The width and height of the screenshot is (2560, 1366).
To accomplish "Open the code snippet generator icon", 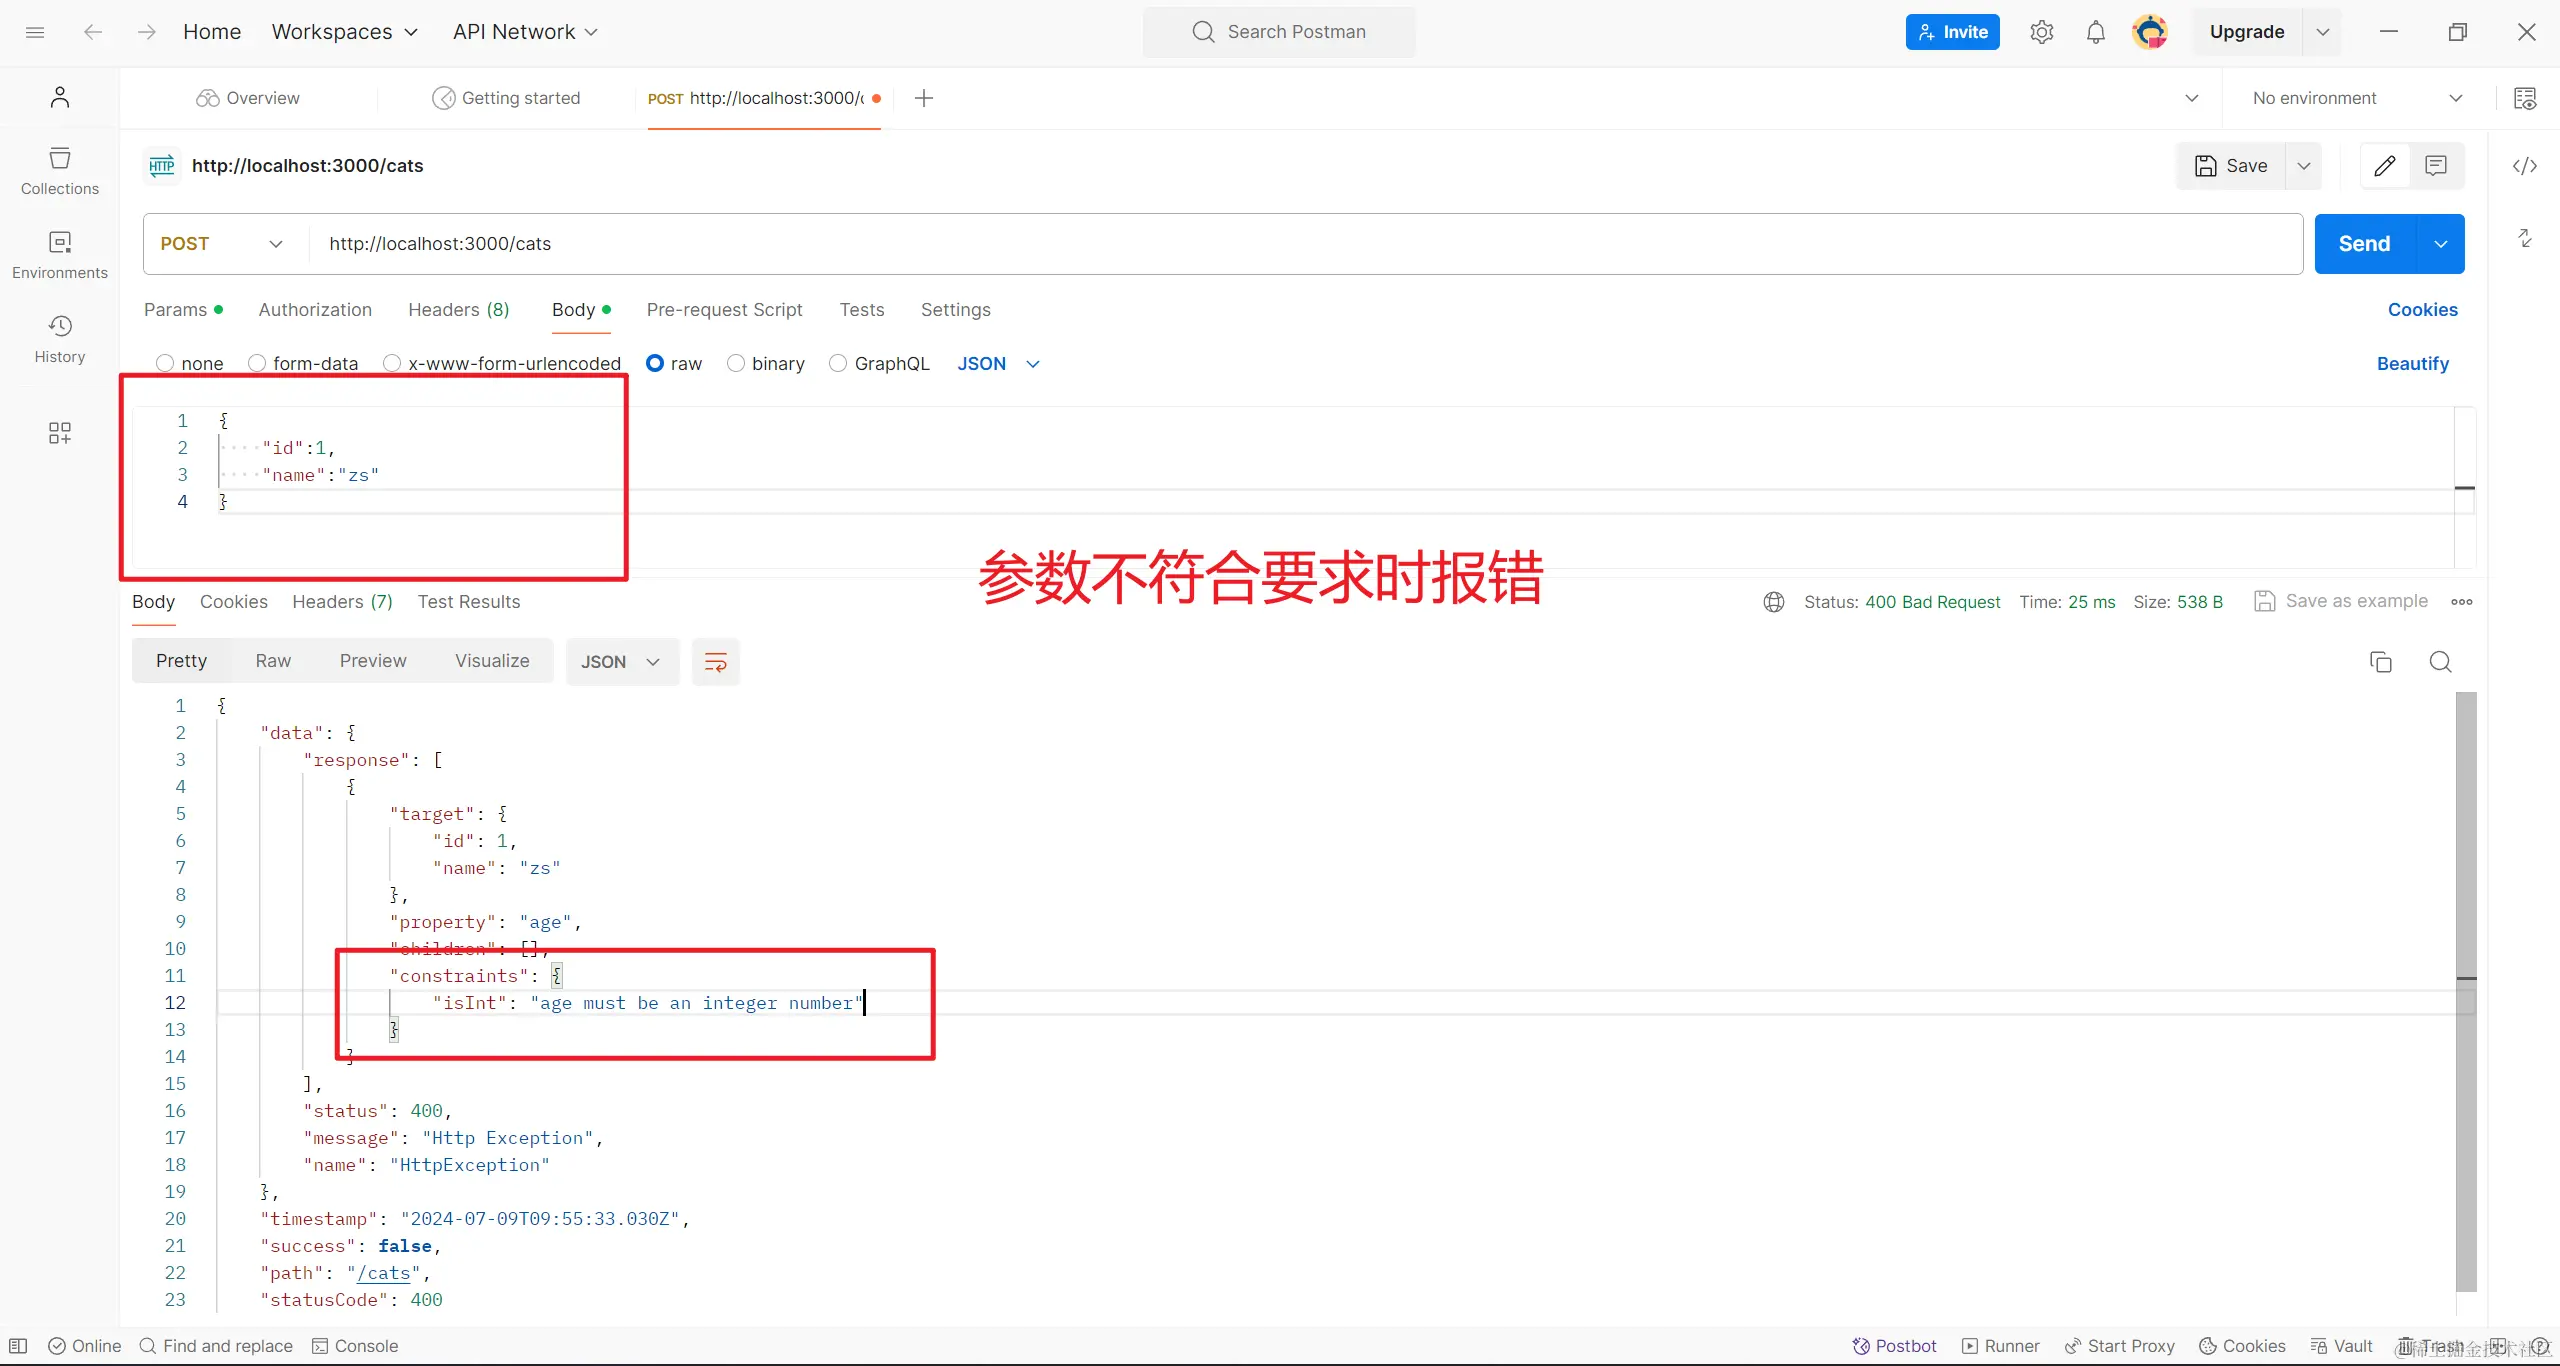I will pyautogui.click(x=2527, y=166).
